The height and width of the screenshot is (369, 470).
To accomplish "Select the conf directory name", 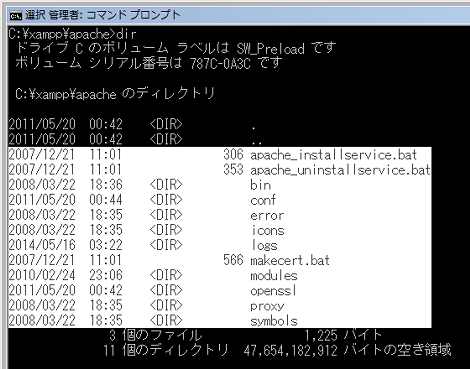I will pos(263,200).
